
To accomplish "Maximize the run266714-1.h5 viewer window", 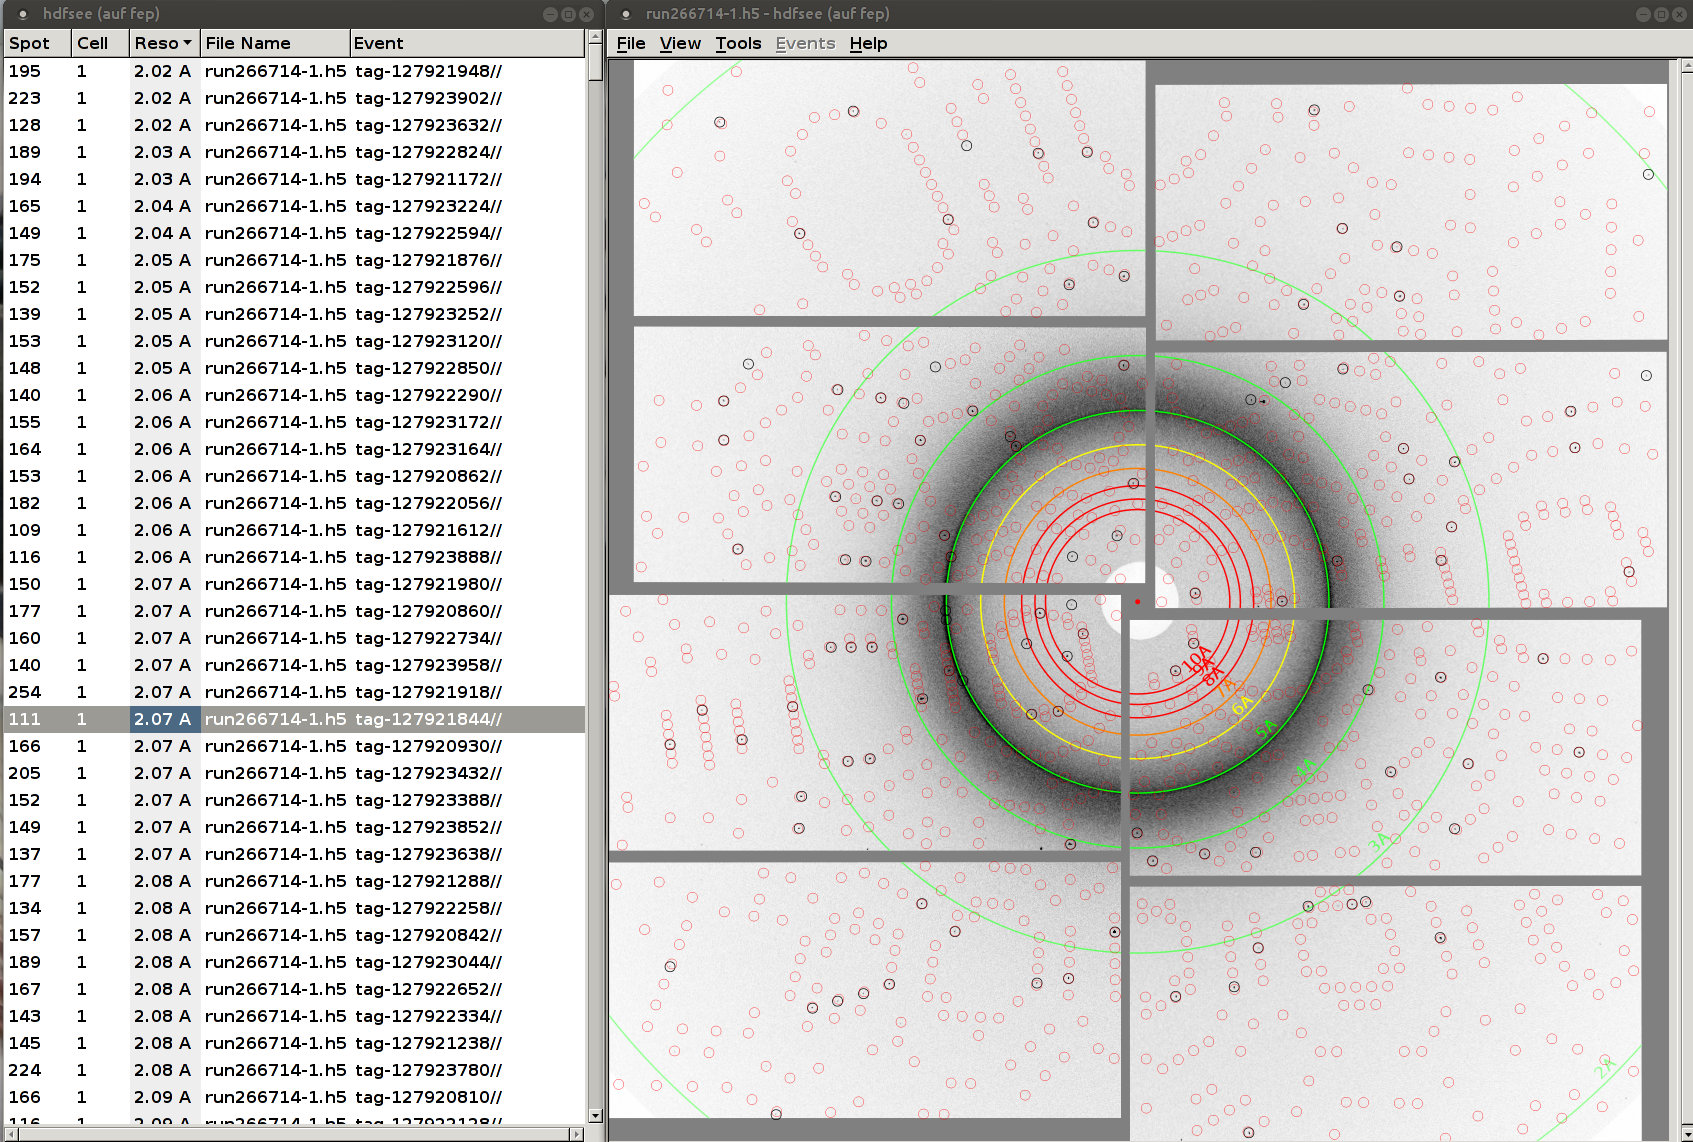I will tap(1661, 14).
